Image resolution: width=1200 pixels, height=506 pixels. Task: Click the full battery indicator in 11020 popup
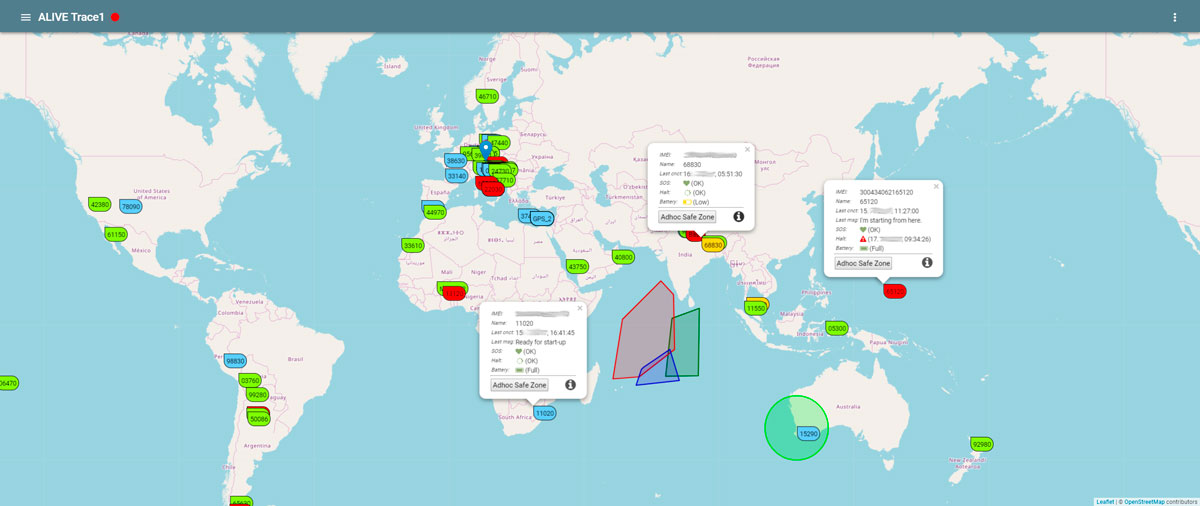[520, 370]
